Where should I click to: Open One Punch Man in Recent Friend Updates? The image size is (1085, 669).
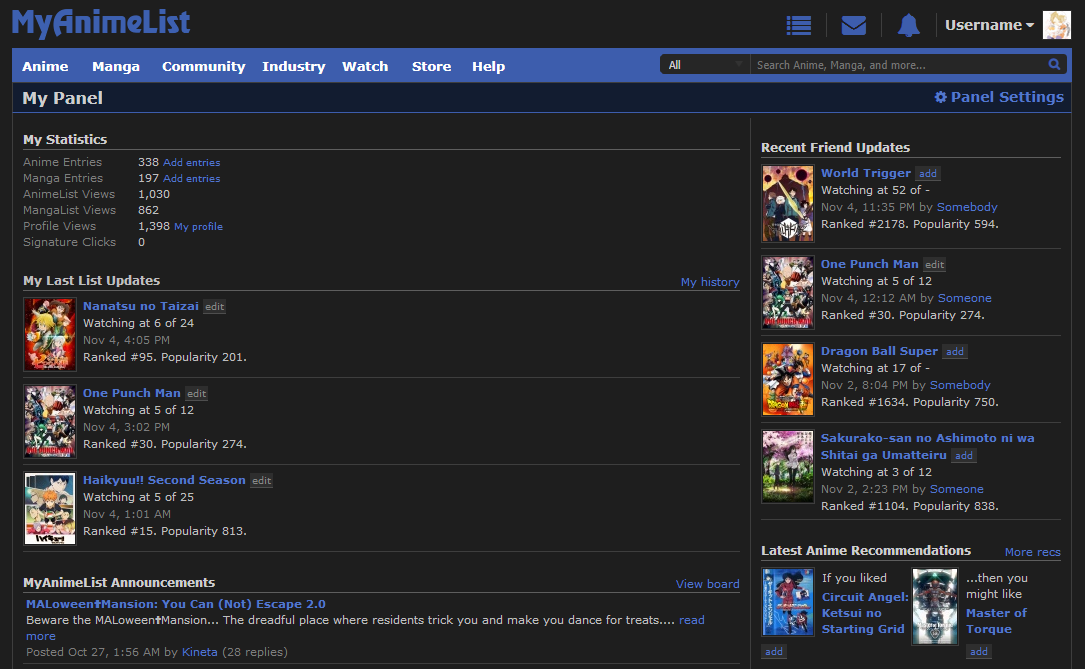(x=869, y=264)
